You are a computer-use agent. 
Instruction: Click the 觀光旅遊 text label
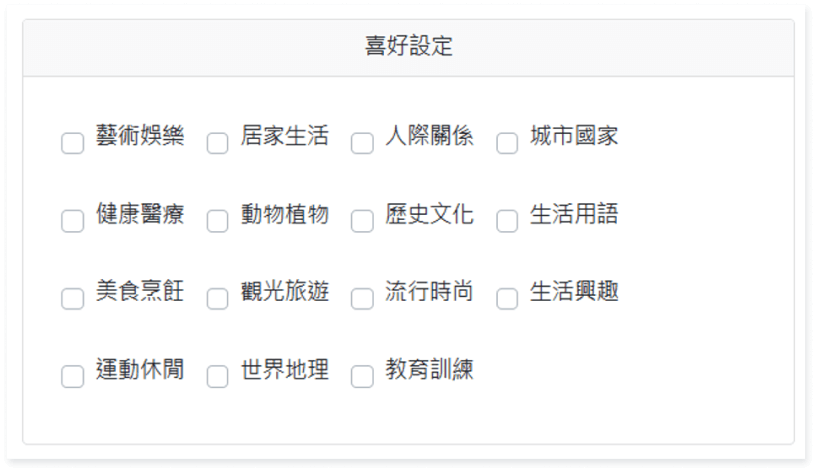pos(285,292)
